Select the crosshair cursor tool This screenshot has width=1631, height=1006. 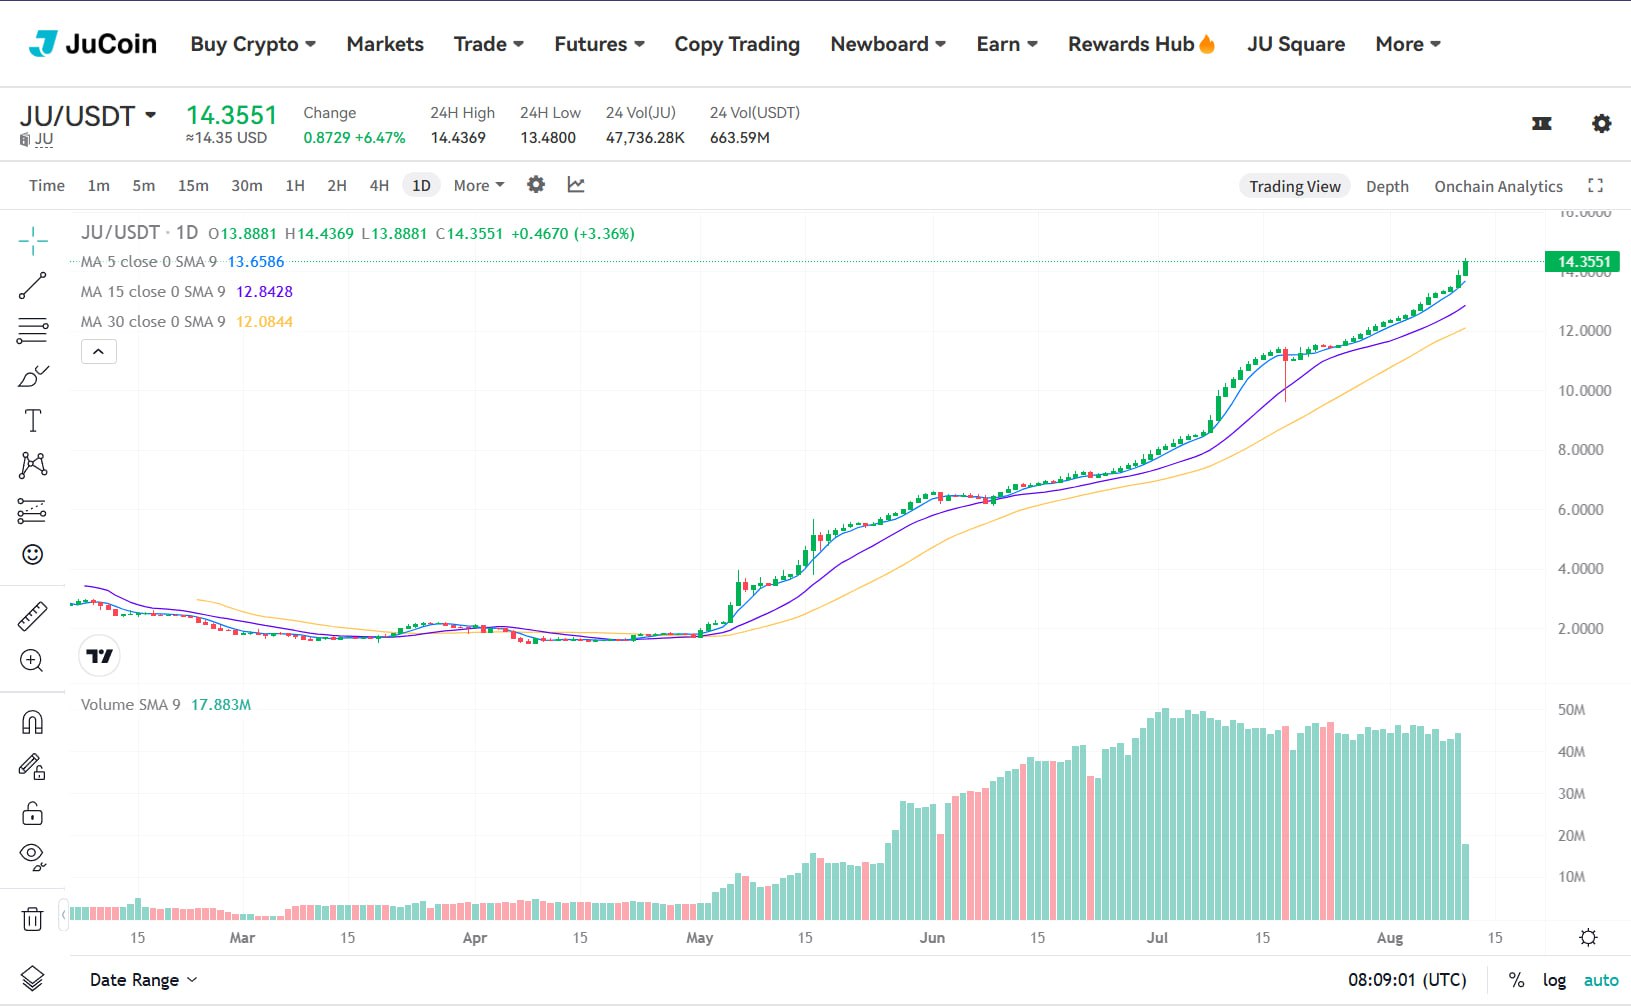(x=33, y=241)
